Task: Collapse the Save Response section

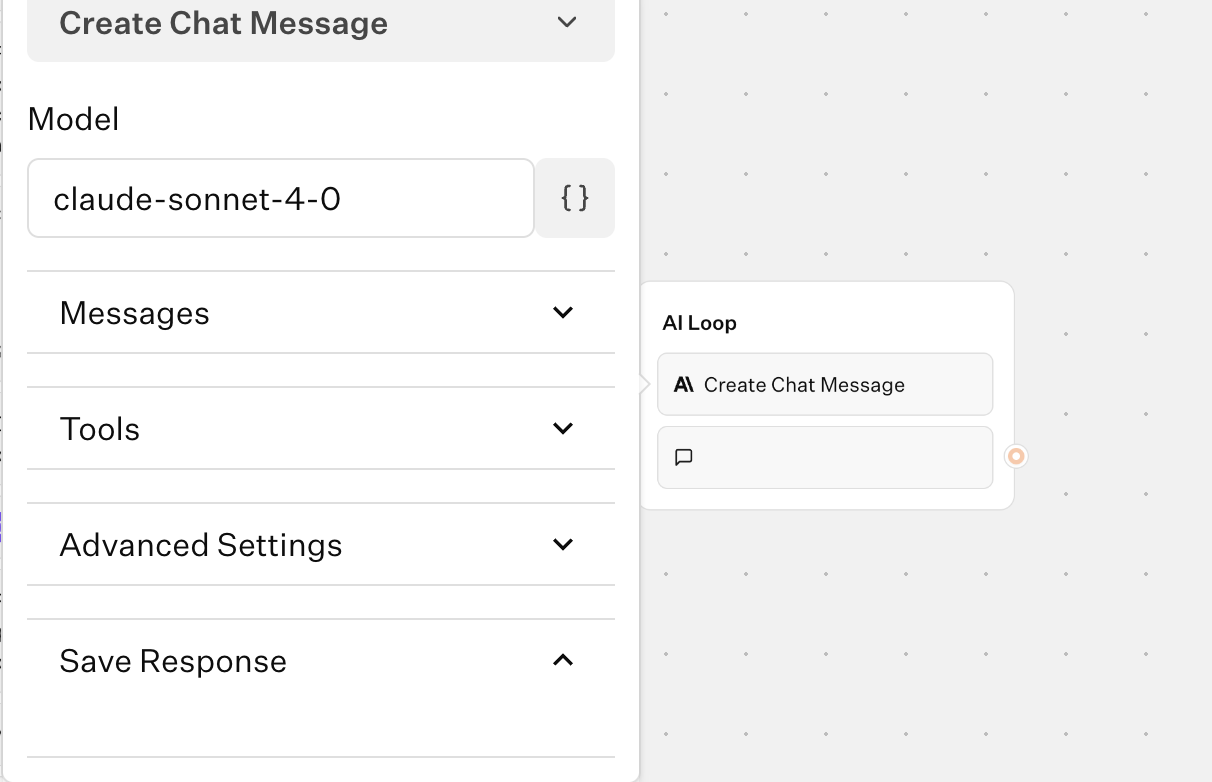Action: [320, 660]
